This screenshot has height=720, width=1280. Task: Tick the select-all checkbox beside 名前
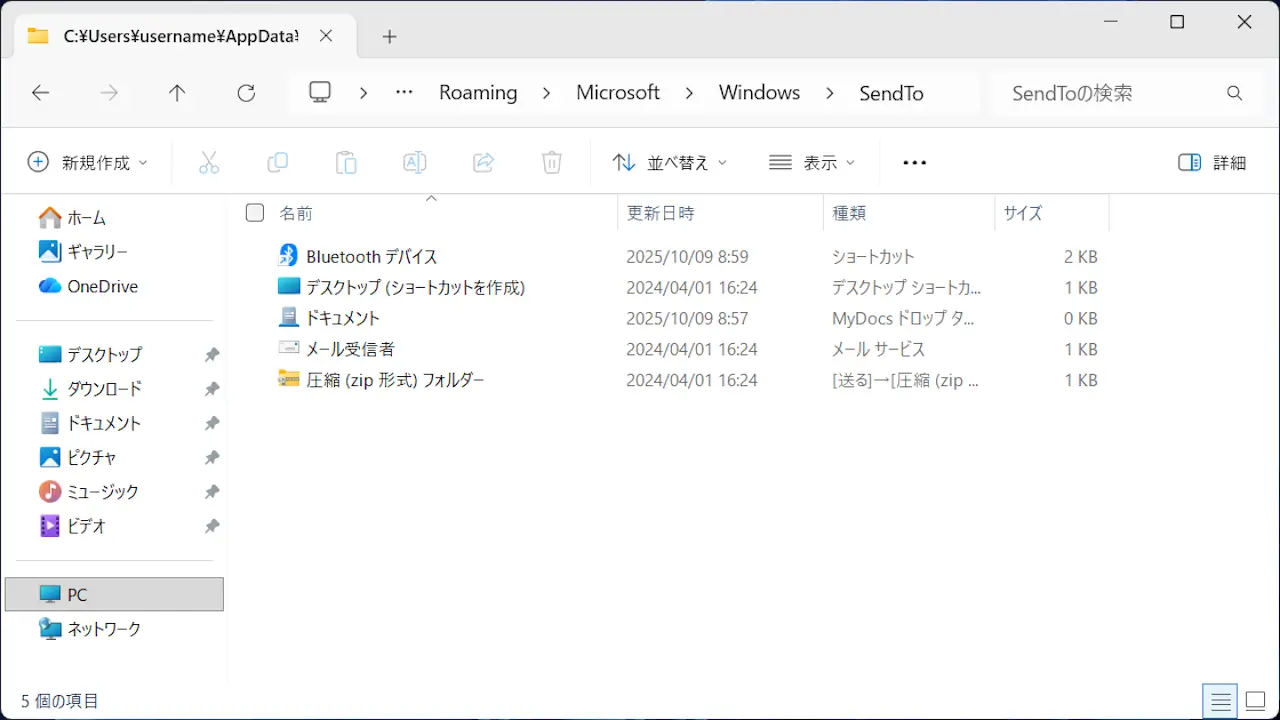[x=255, y=212]
